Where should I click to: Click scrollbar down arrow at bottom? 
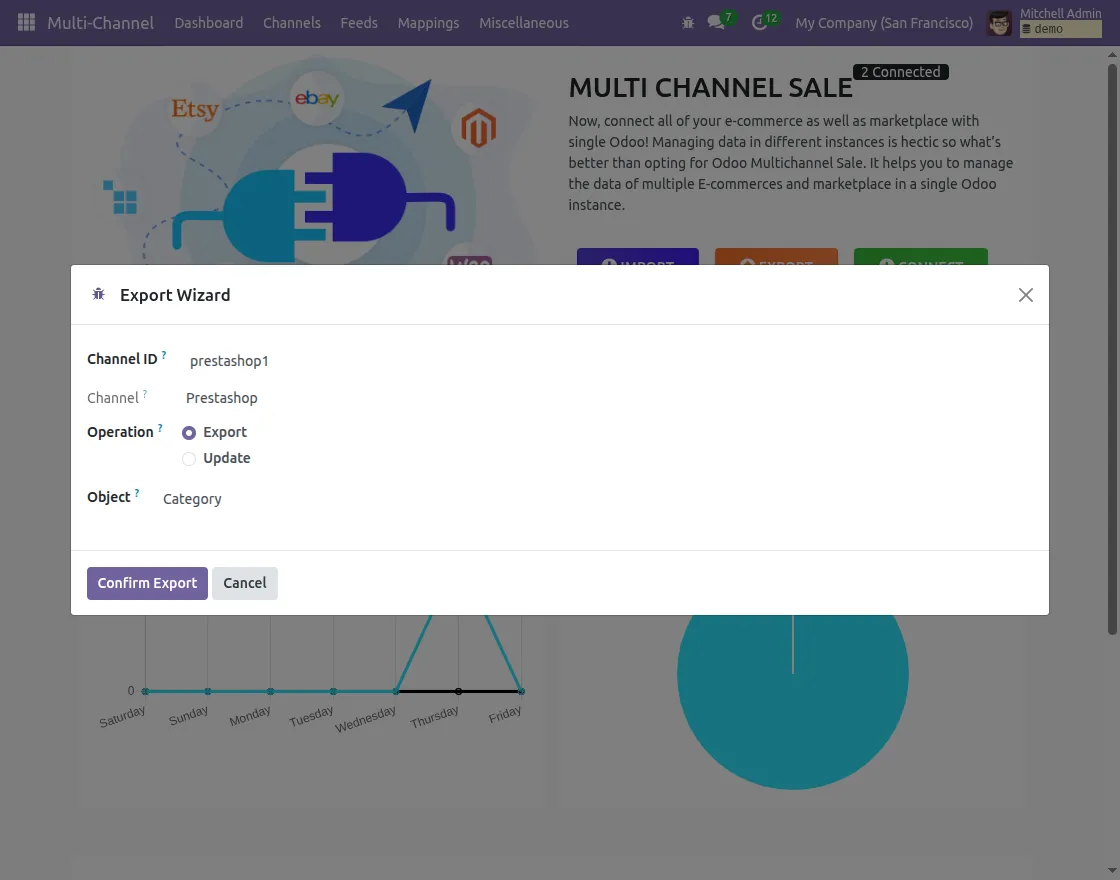pyautogui.click(x=1112, y=871)
